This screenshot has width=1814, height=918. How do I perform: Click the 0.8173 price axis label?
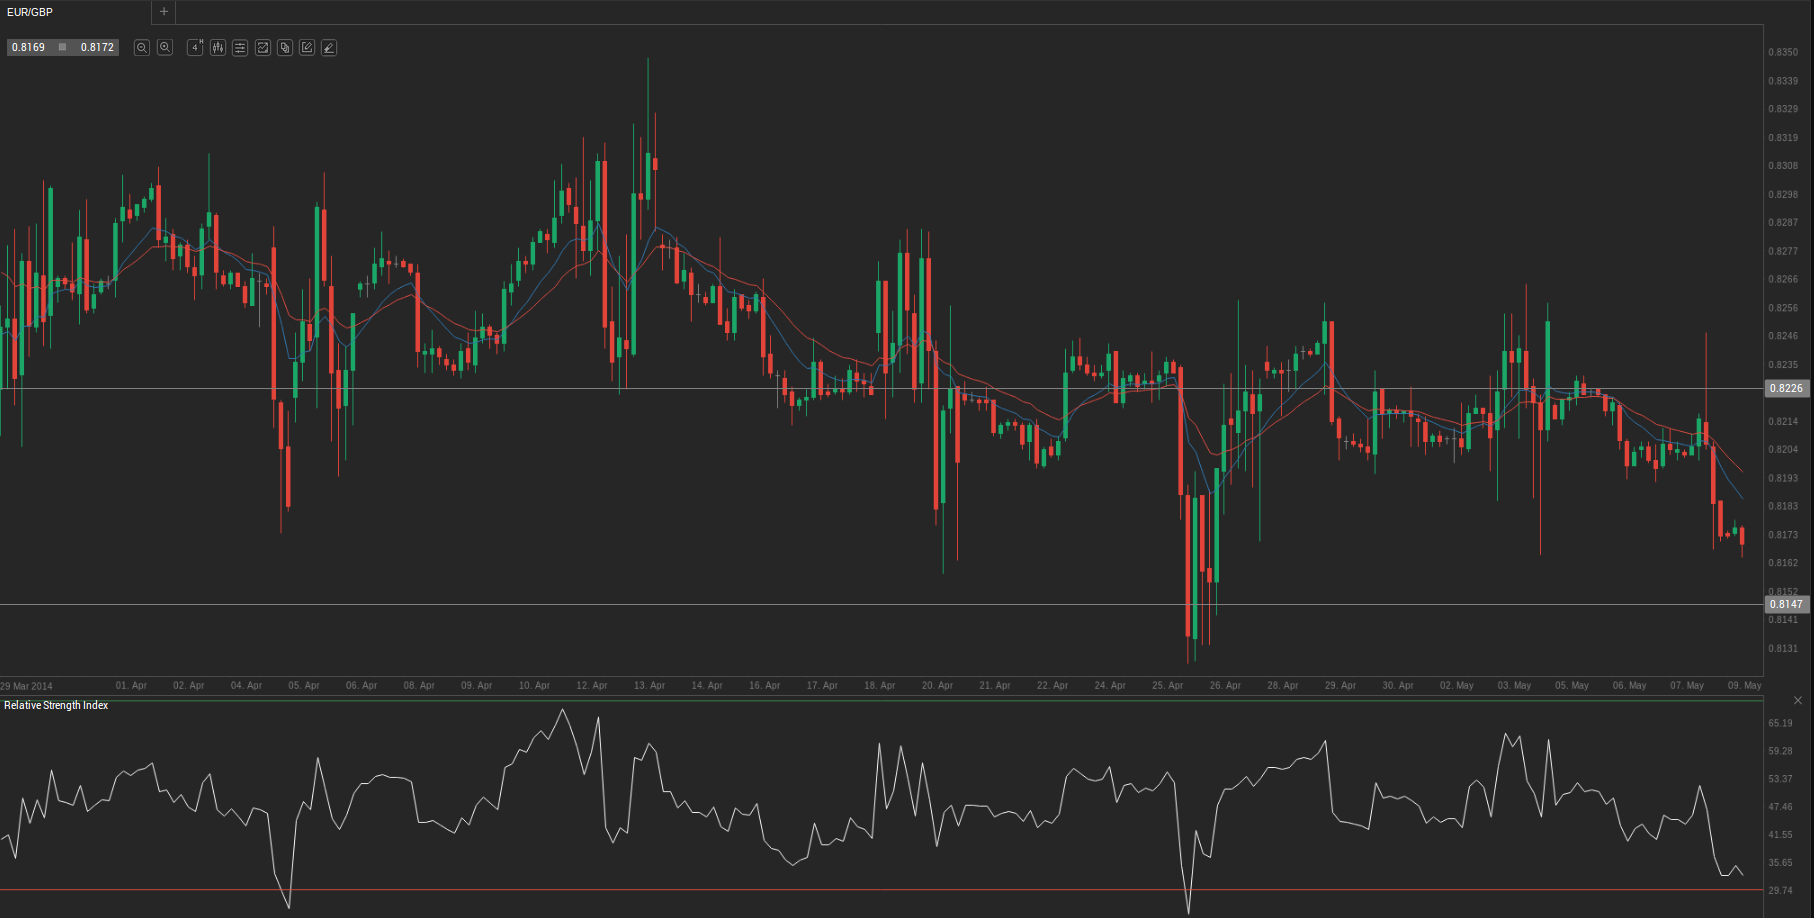(1783, 535)
